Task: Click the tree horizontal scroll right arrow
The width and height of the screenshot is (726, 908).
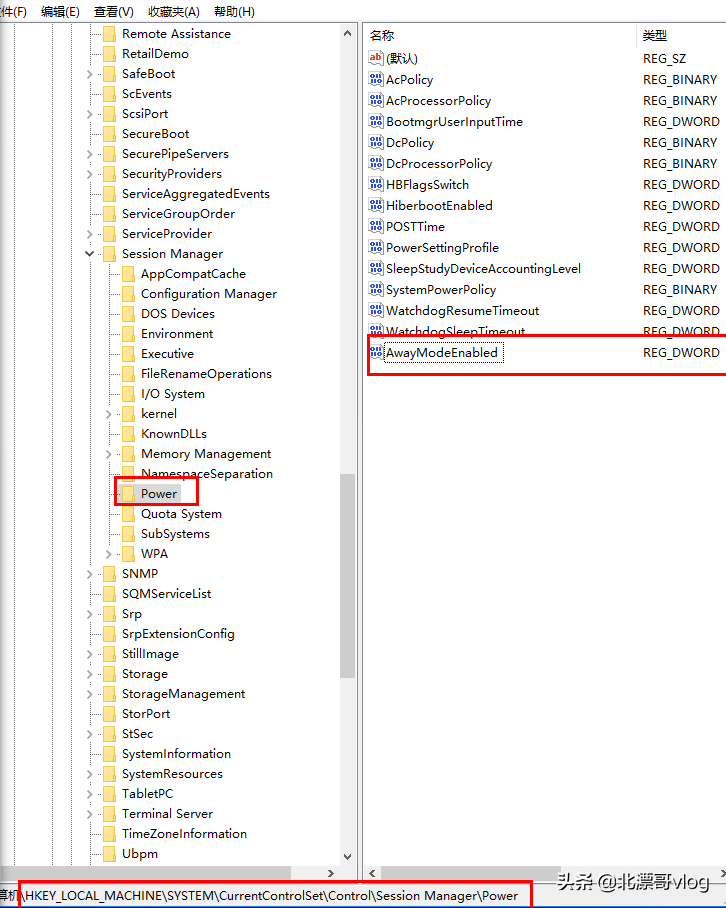Action: pyautogui.click(x=331, y=873)
